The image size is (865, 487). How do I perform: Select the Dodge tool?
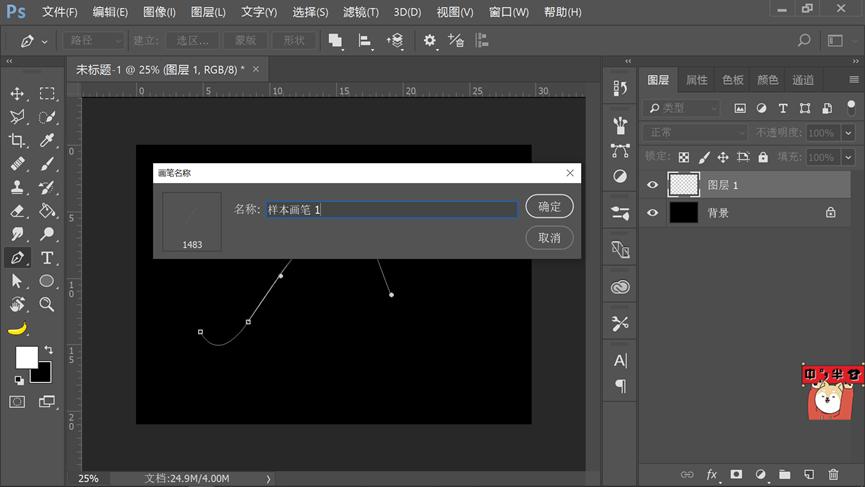tap(47, 234)
